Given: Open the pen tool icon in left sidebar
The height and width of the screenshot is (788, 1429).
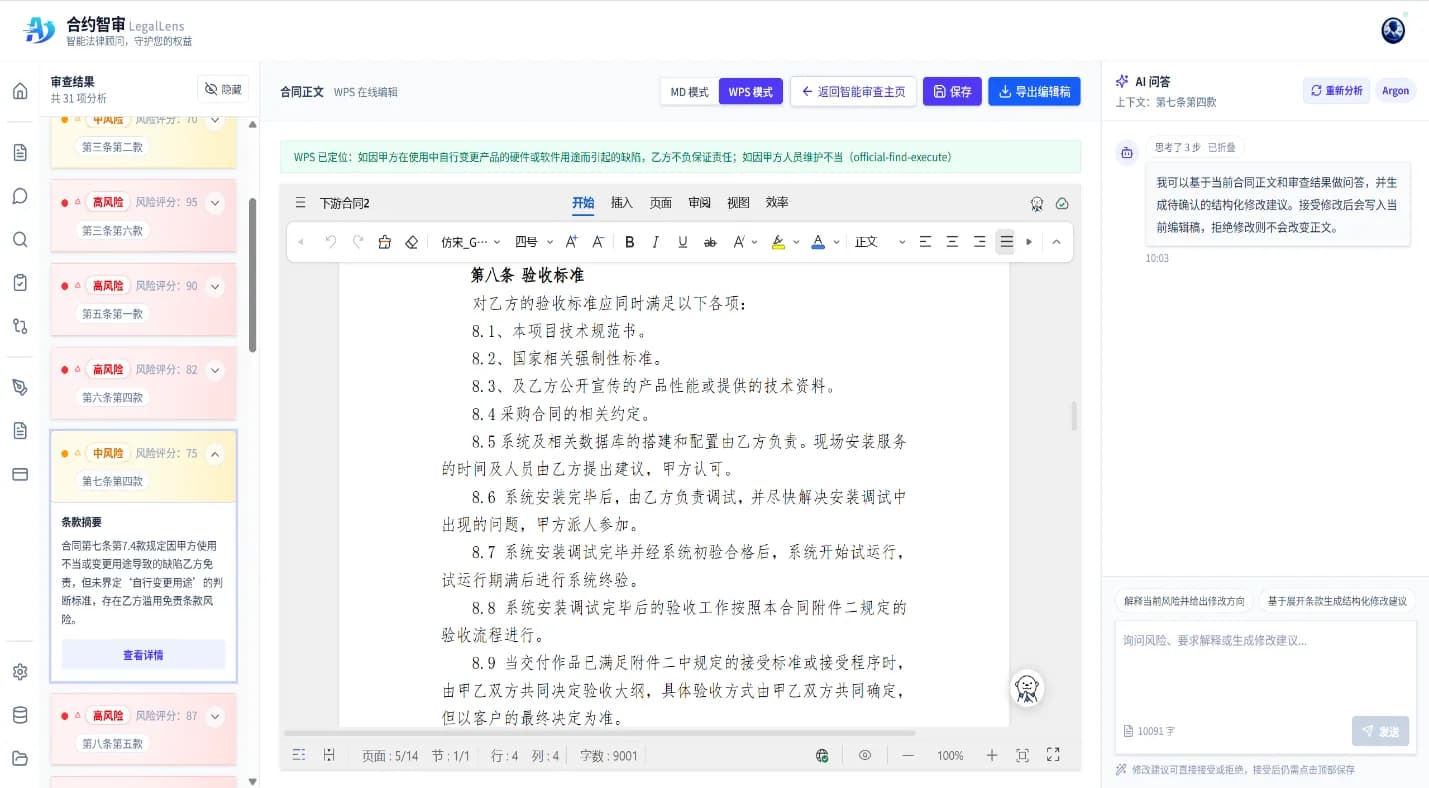Looking at the screenshot, I should 20,387.
